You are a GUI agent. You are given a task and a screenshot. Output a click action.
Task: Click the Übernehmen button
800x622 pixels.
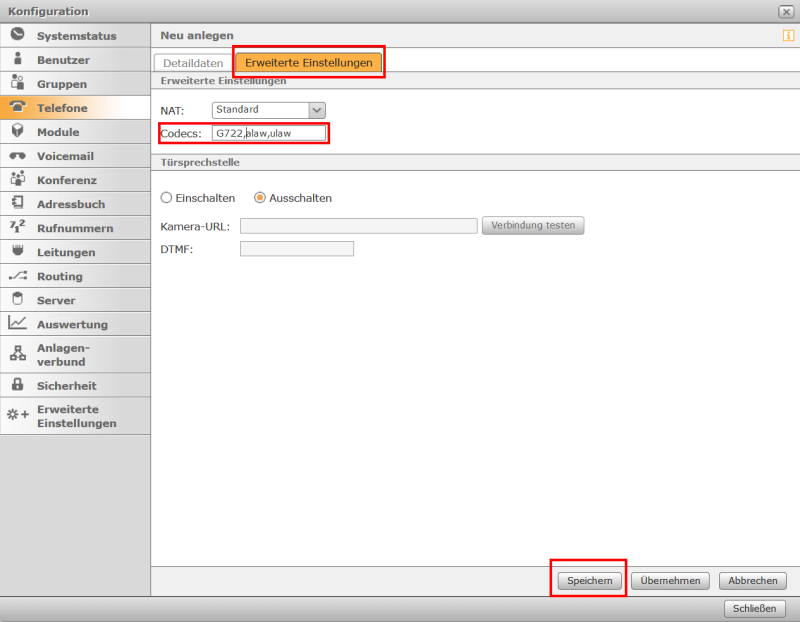point(670,580)
